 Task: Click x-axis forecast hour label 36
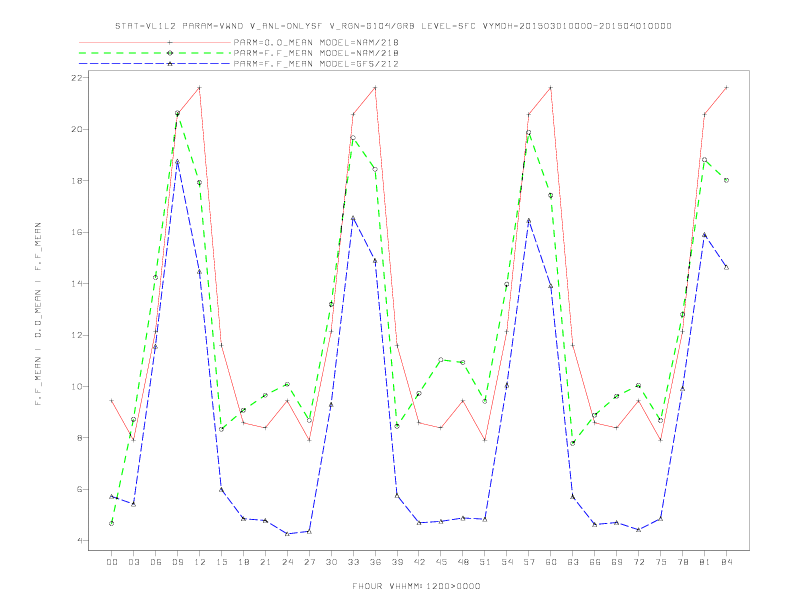coord(375,562)
